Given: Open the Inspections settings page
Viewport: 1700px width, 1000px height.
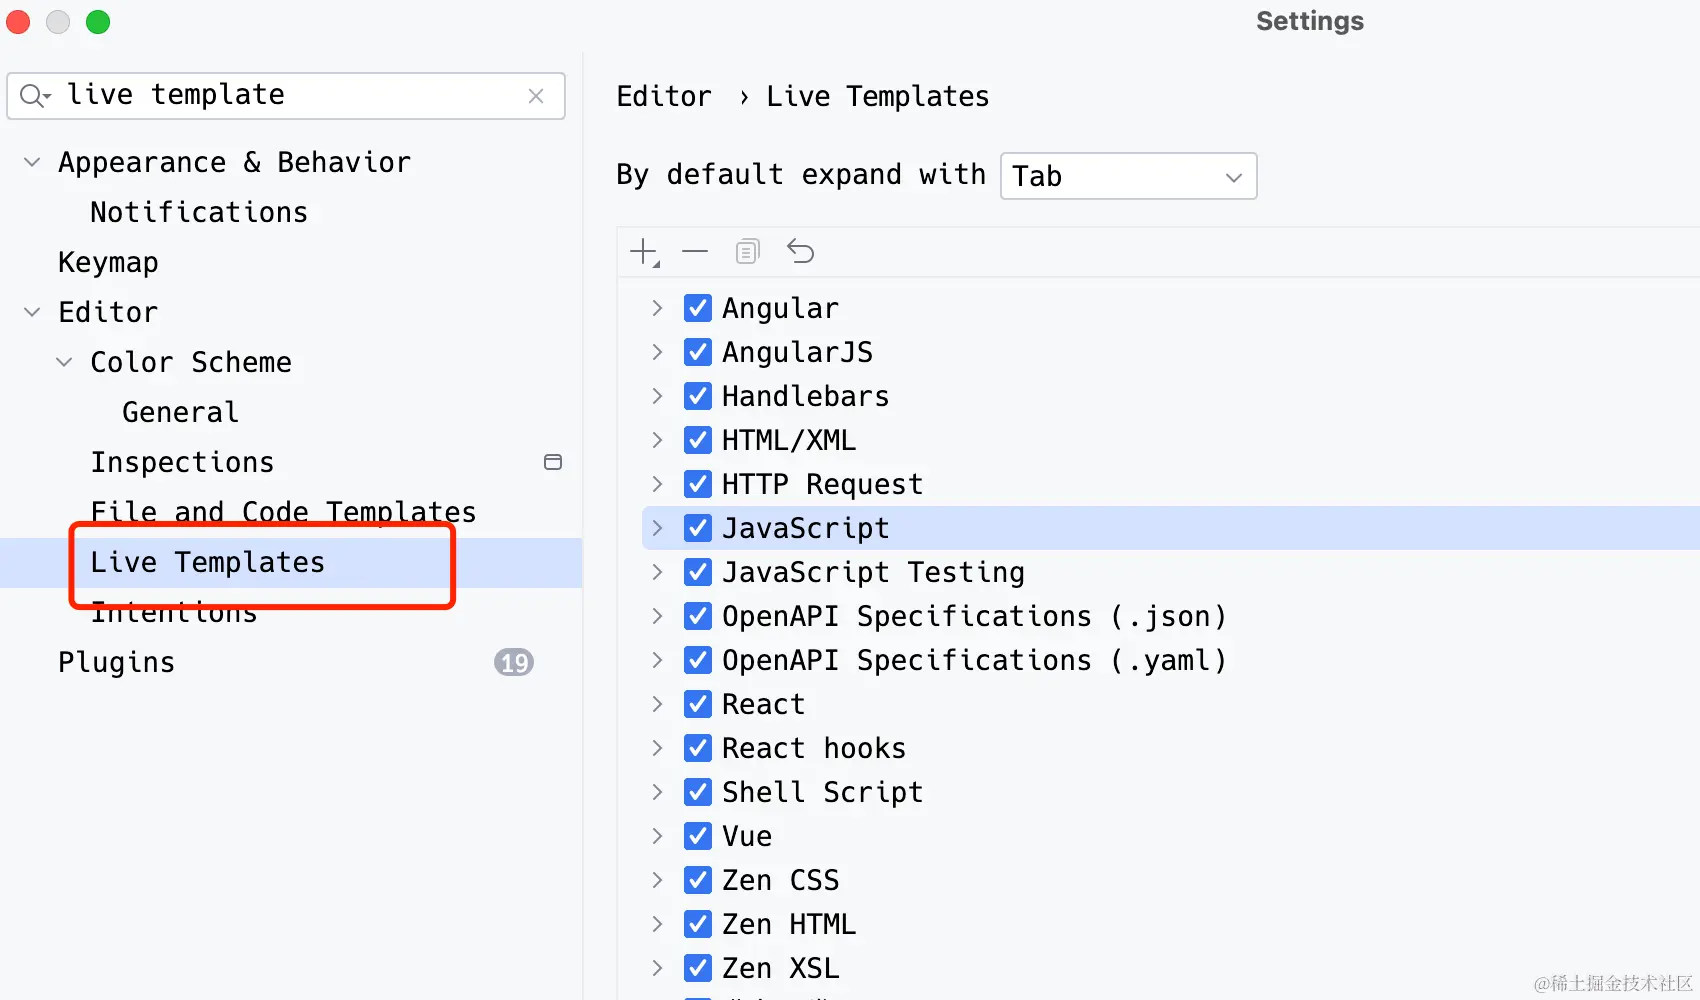Looking at the screenshot, I should [182, 462].
